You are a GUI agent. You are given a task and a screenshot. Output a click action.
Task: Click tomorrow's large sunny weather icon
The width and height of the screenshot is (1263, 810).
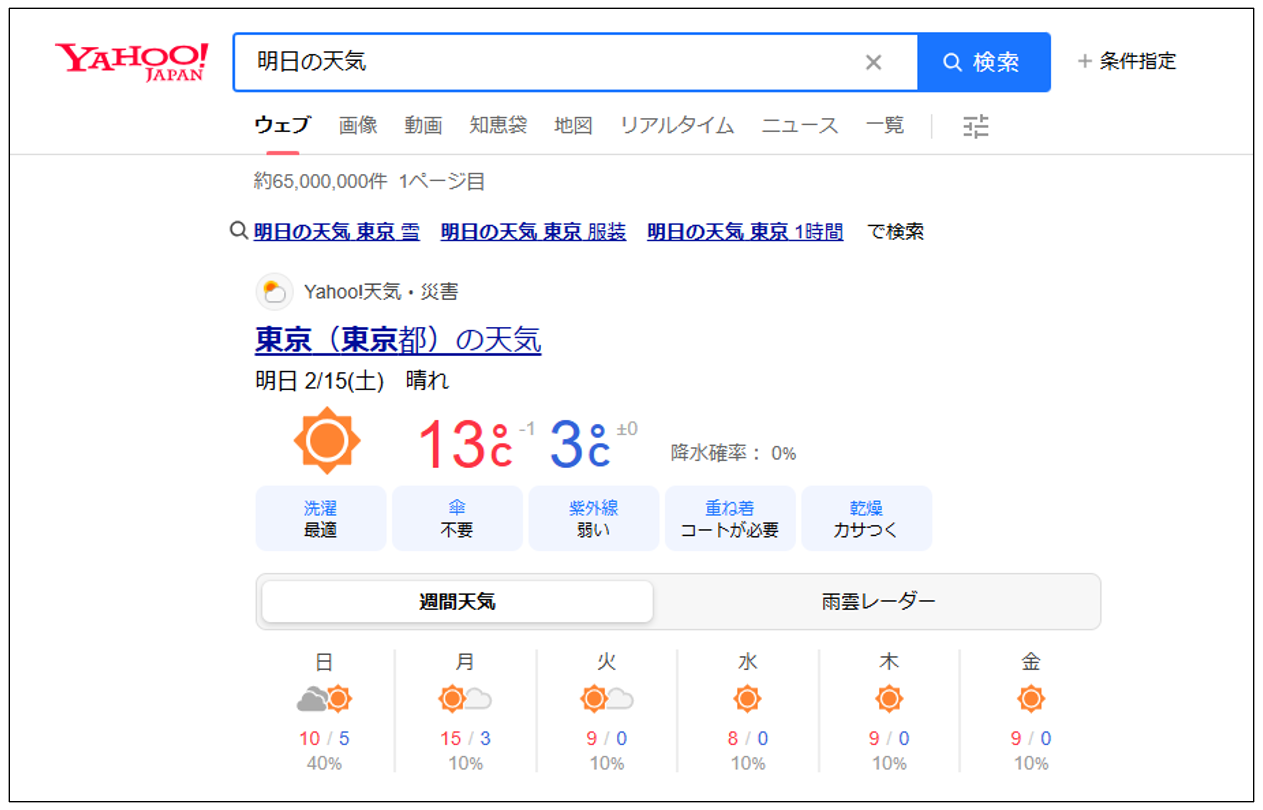(327, 440)
